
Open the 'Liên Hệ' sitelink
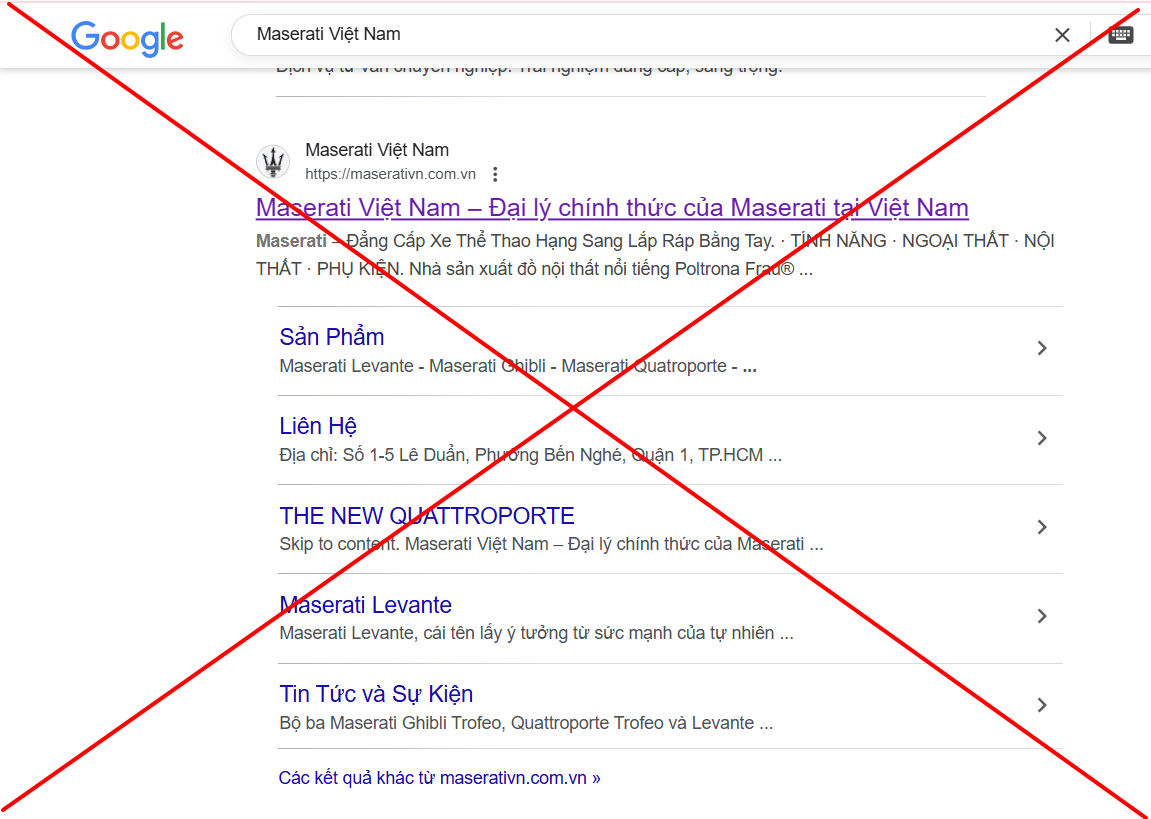[318, 426]
